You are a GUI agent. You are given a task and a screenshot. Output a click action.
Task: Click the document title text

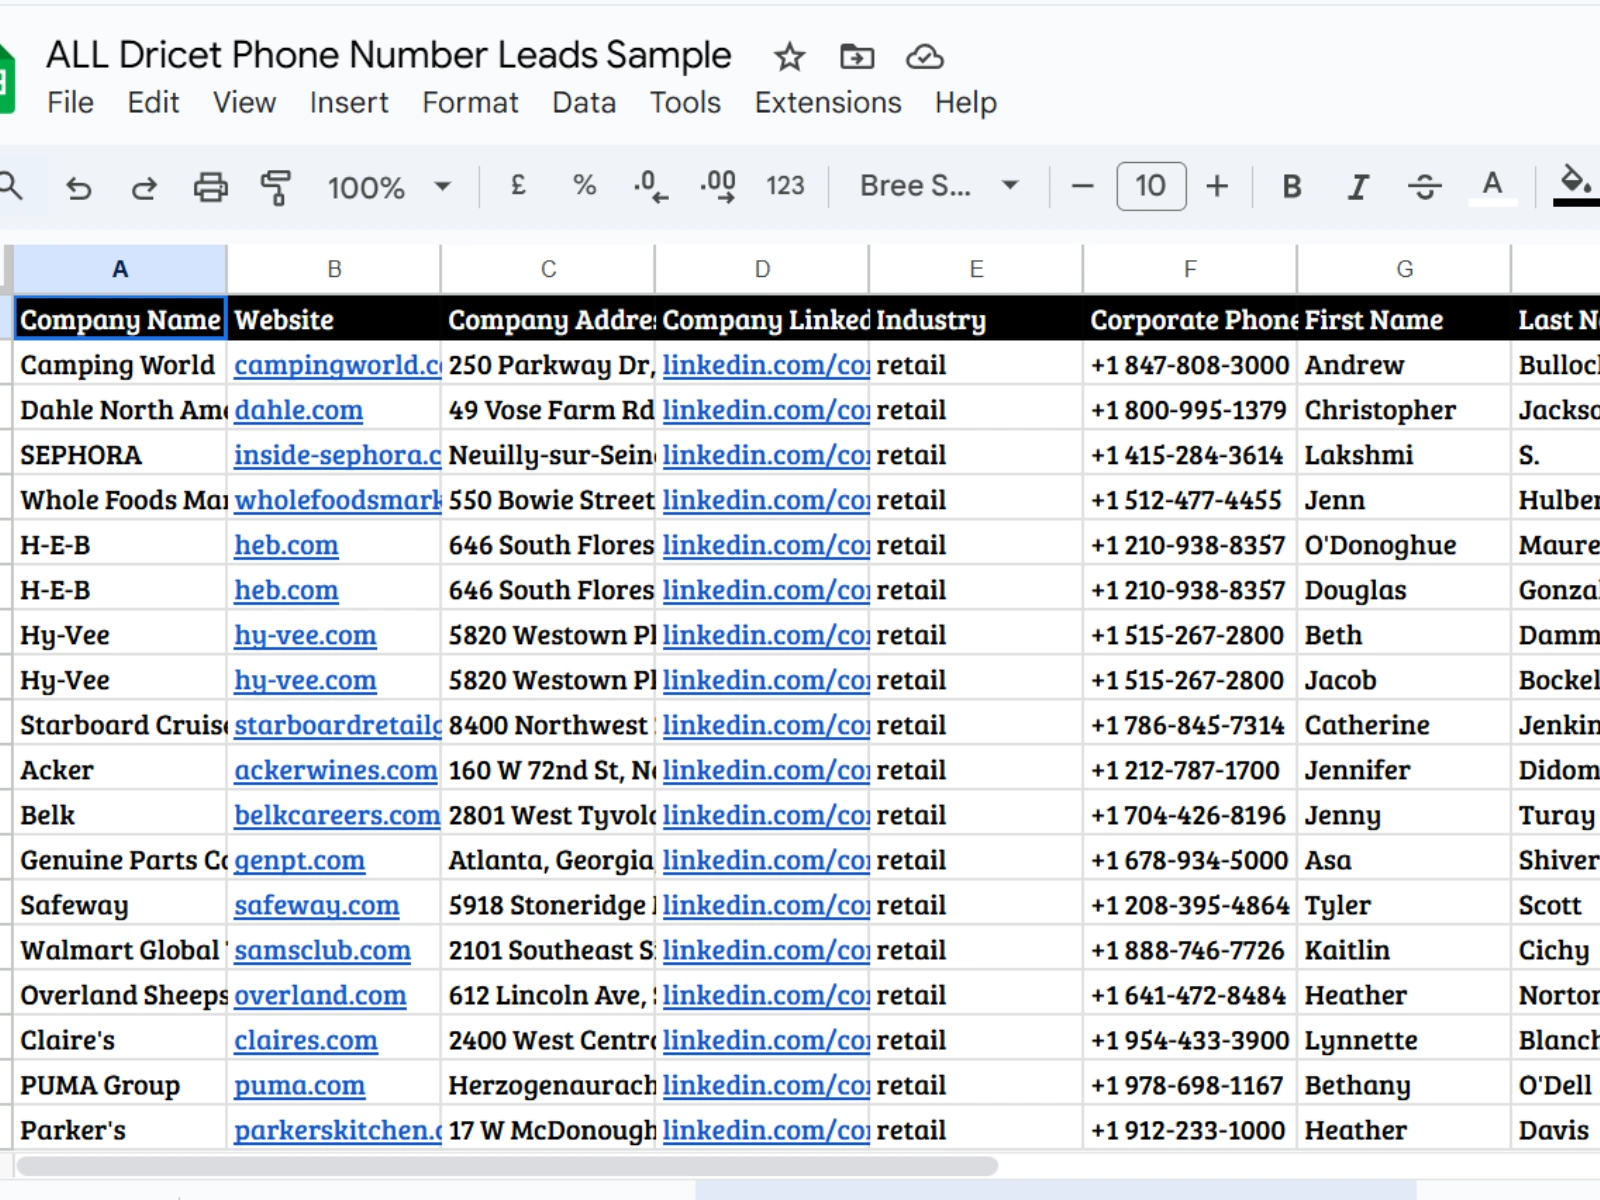click(x=389, y=55)
